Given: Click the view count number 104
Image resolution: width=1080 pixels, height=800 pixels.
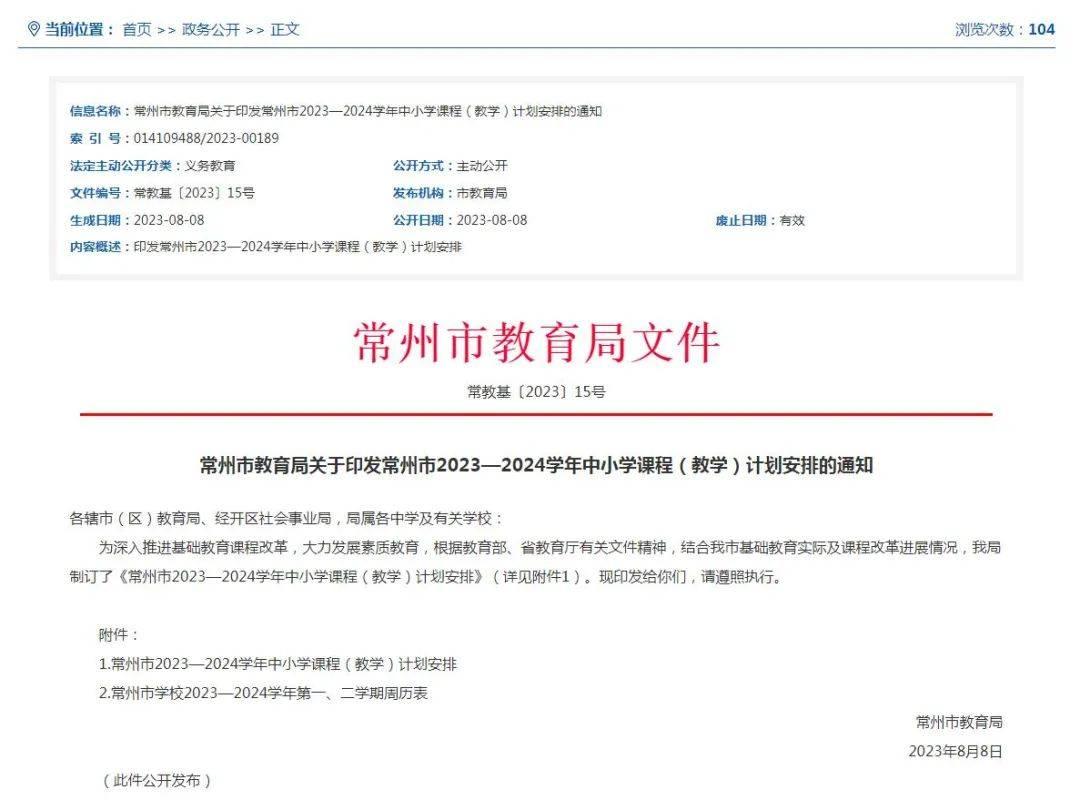Looking at the screenshot, I should click(1042, 29).
